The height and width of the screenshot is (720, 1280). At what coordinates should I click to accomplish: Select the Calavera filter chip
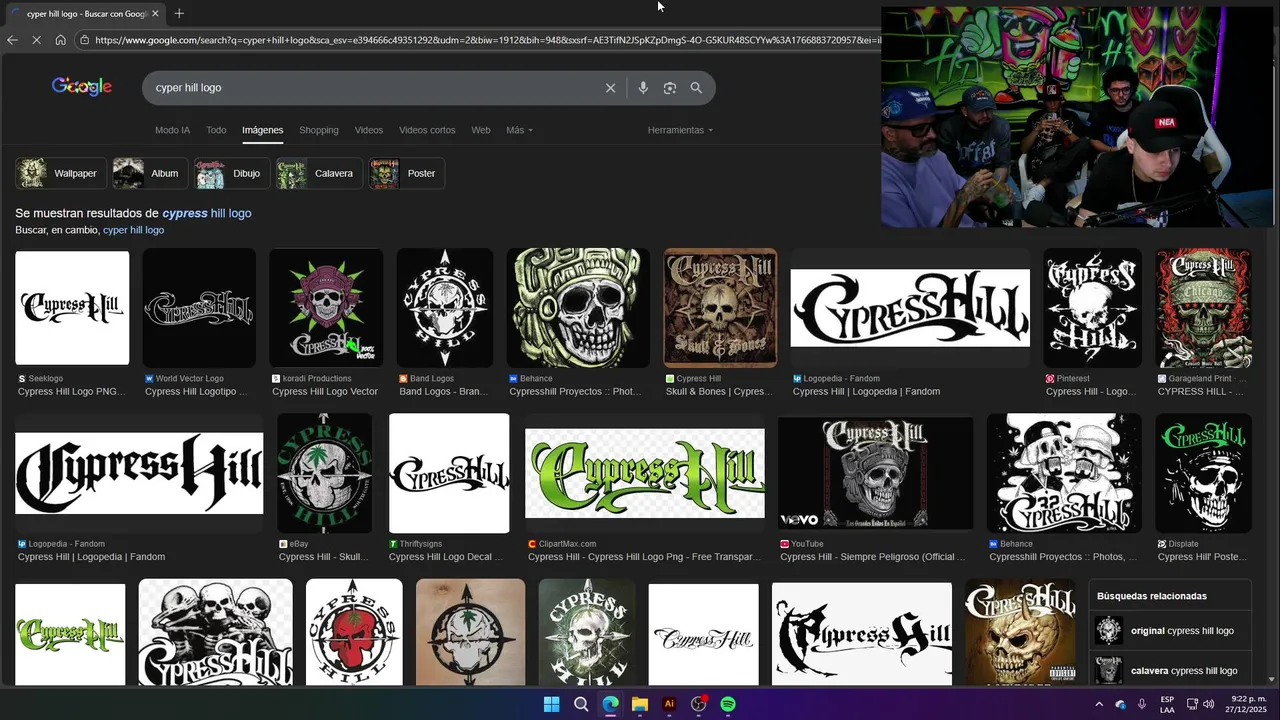(x=319, y=173)
